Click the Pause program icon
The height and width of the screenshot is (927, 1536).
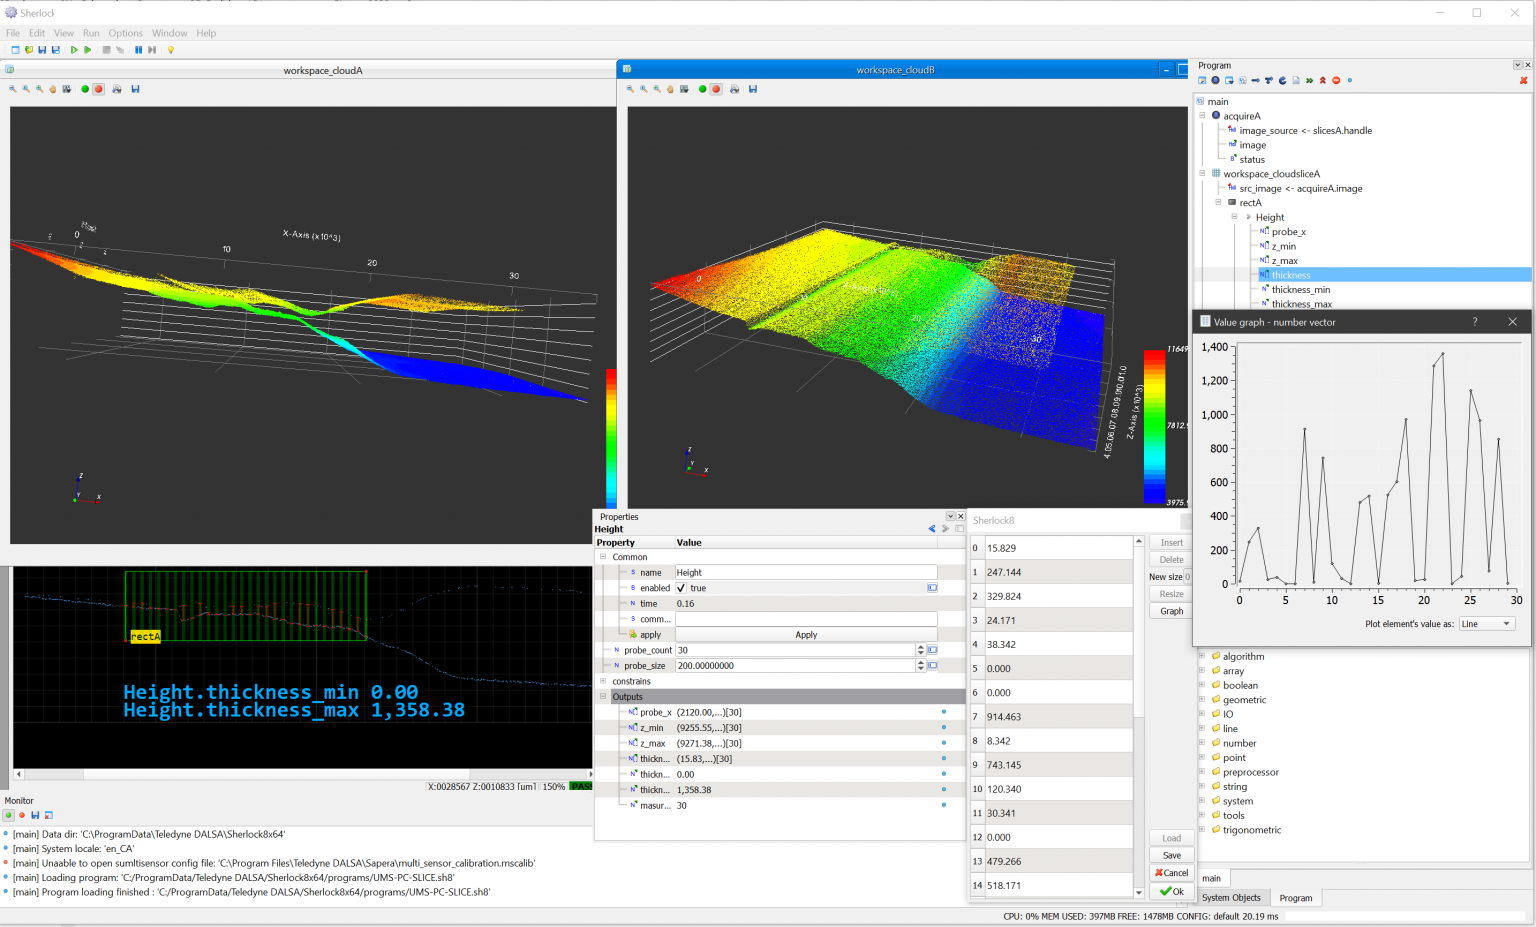pos(139,49)
